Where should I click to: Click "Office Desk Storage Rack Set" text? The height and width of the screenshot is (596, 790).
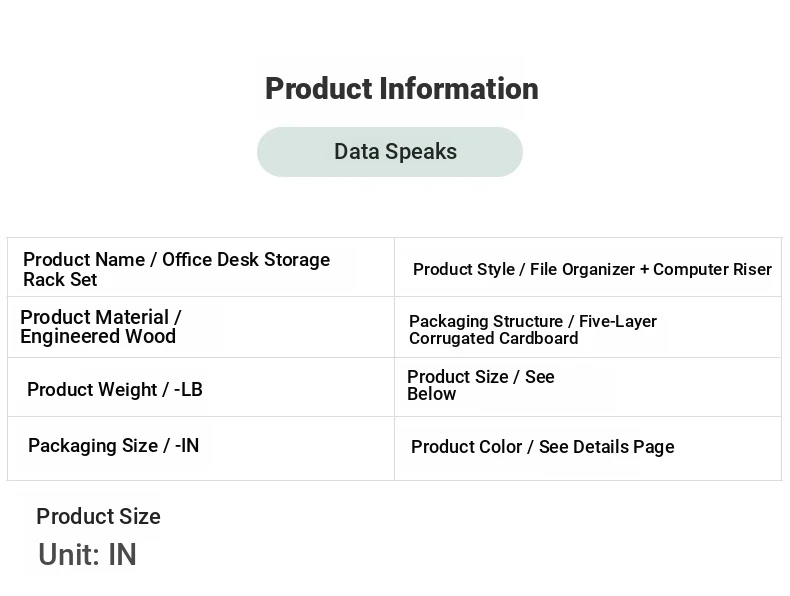point(176,270)
